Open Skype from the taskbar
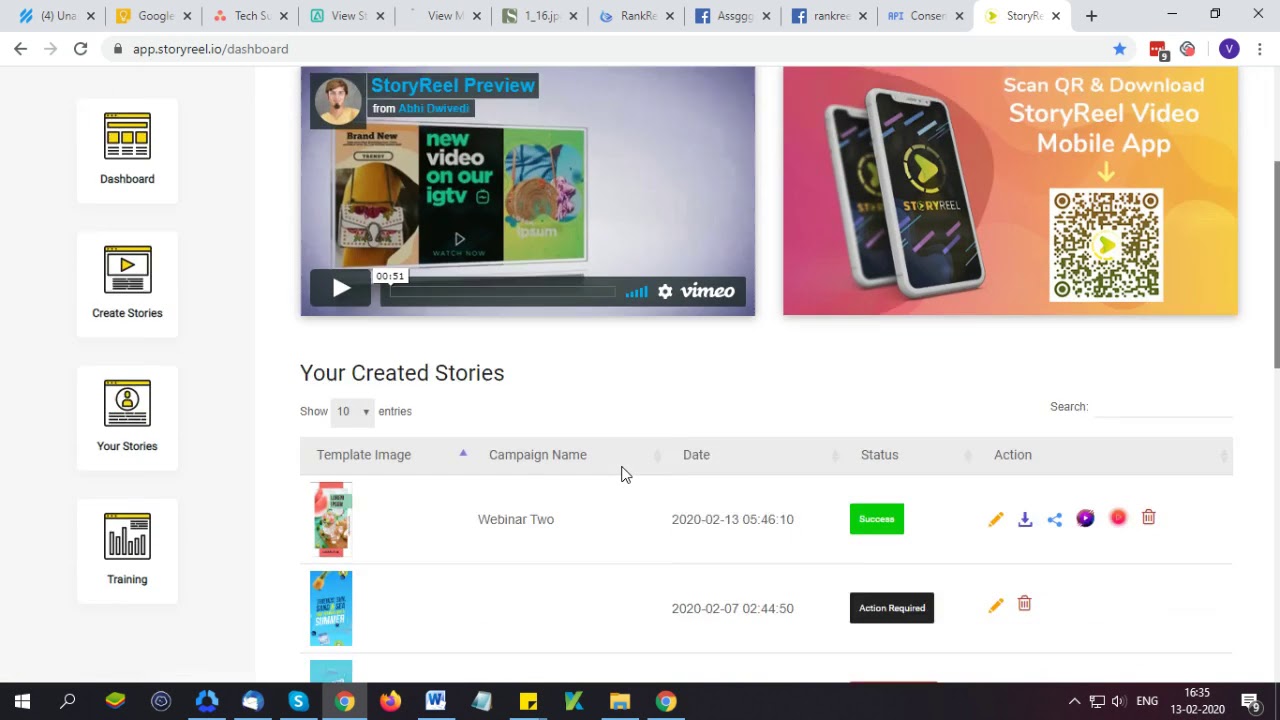This screenshot has height=720, width=1280. coord(298,701)
